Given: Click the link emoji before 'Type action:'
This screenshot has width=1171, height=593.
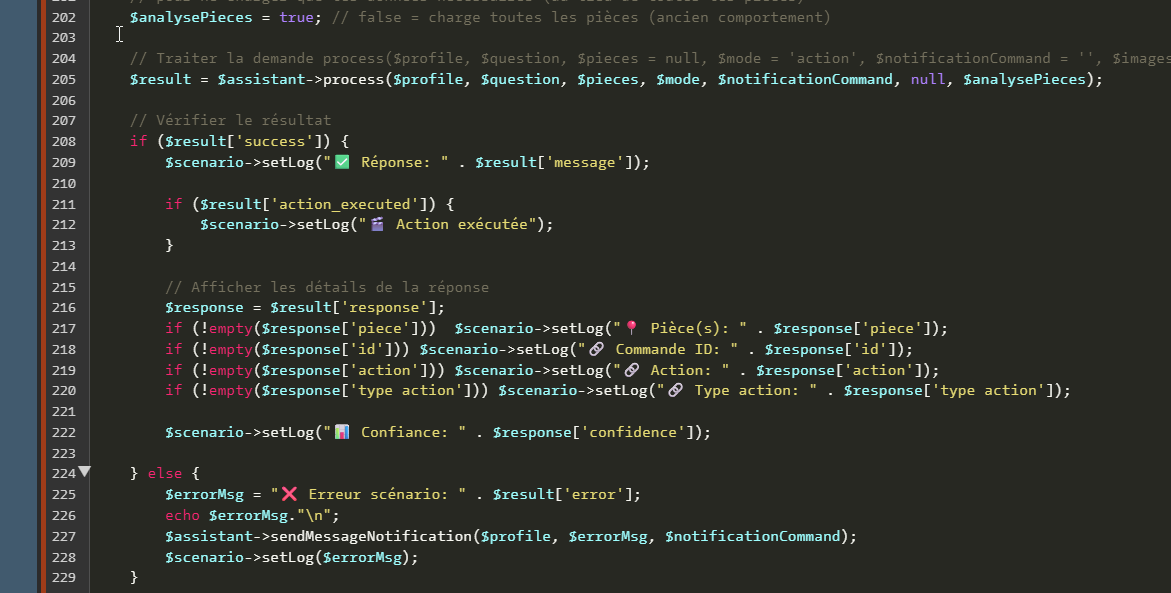Looking at the screenshot, I should pyautogui.click(x=675, y=390).
